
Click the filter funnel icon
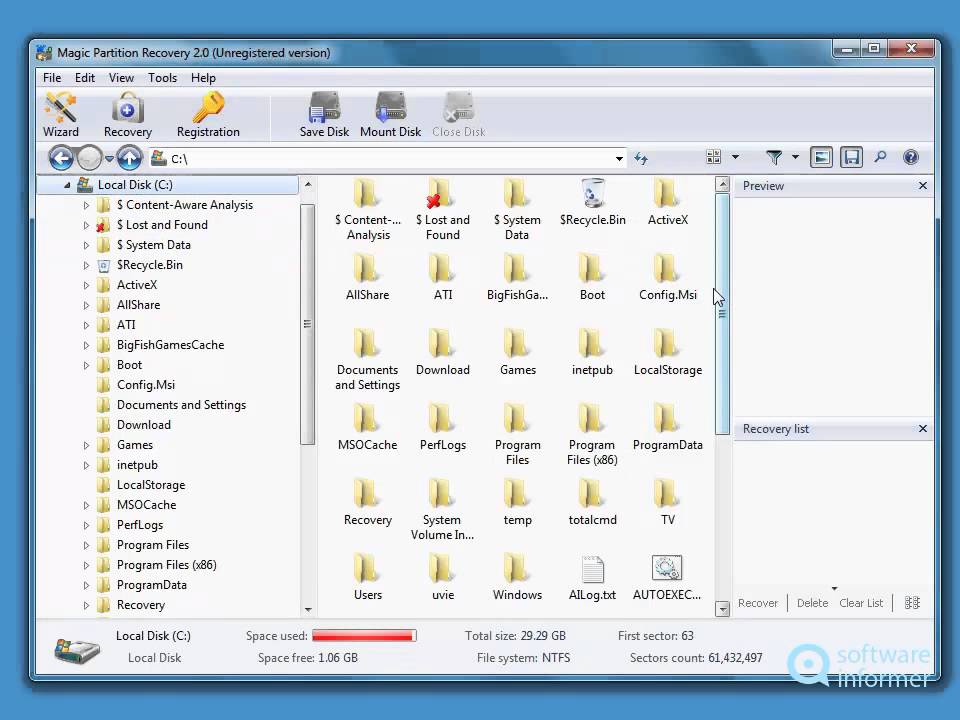click(774, 157)
